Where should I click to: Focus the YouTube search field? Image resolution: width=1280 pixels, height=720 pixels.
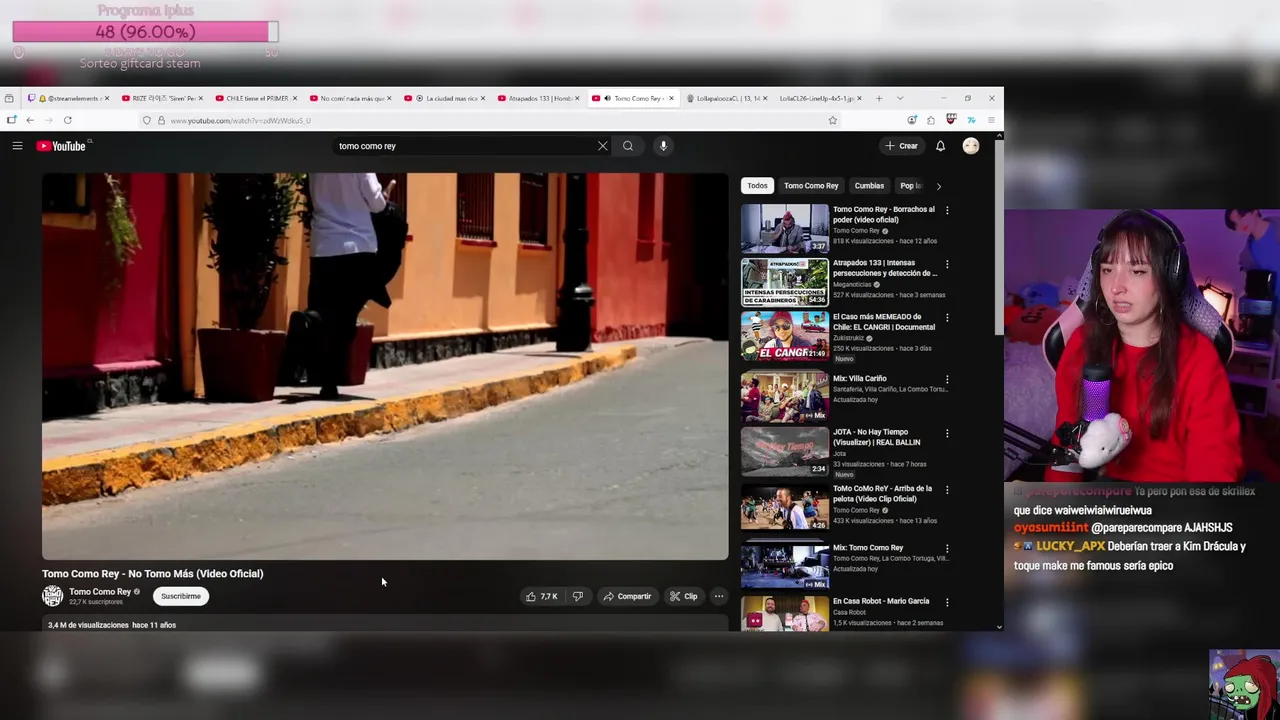(464, 146)
